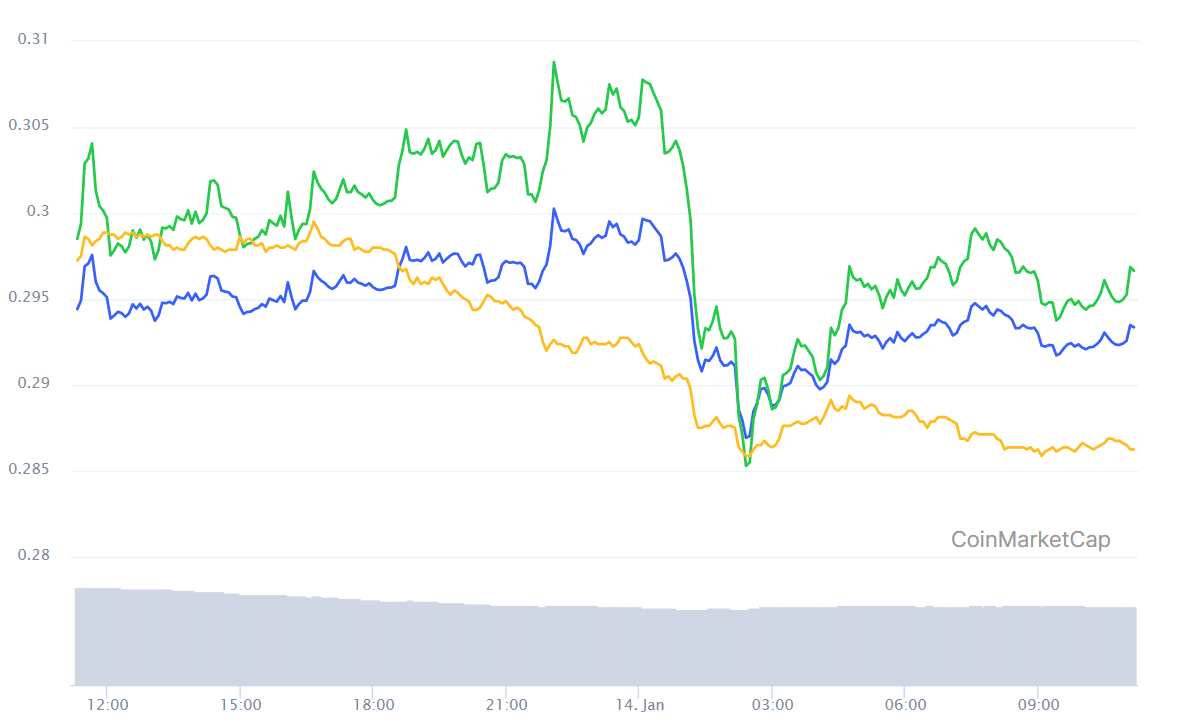Screen dimensions: 1195x723
Task: Click the 0.28 price axis label
Action: tap(33, 555)
